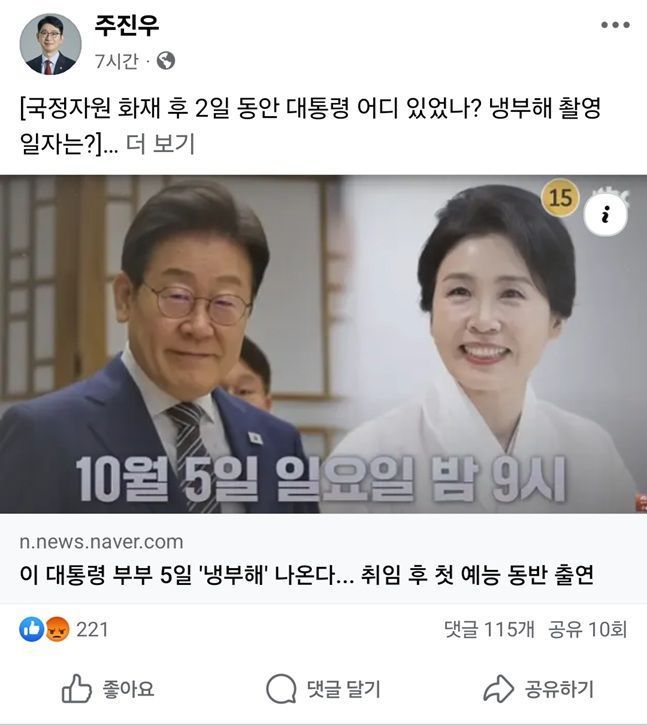Expand post text with 더 보기

160,144
